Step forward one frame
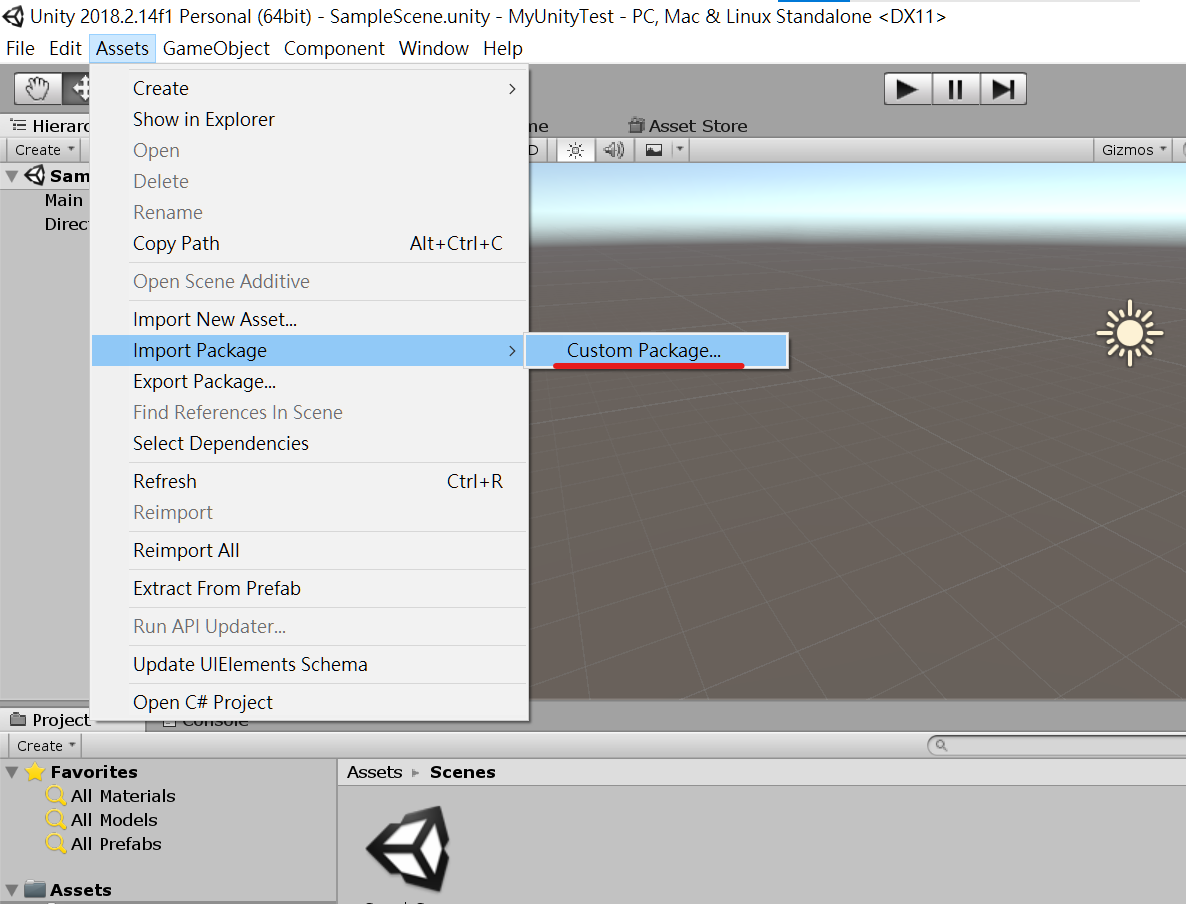 [x=1003, y=88]
